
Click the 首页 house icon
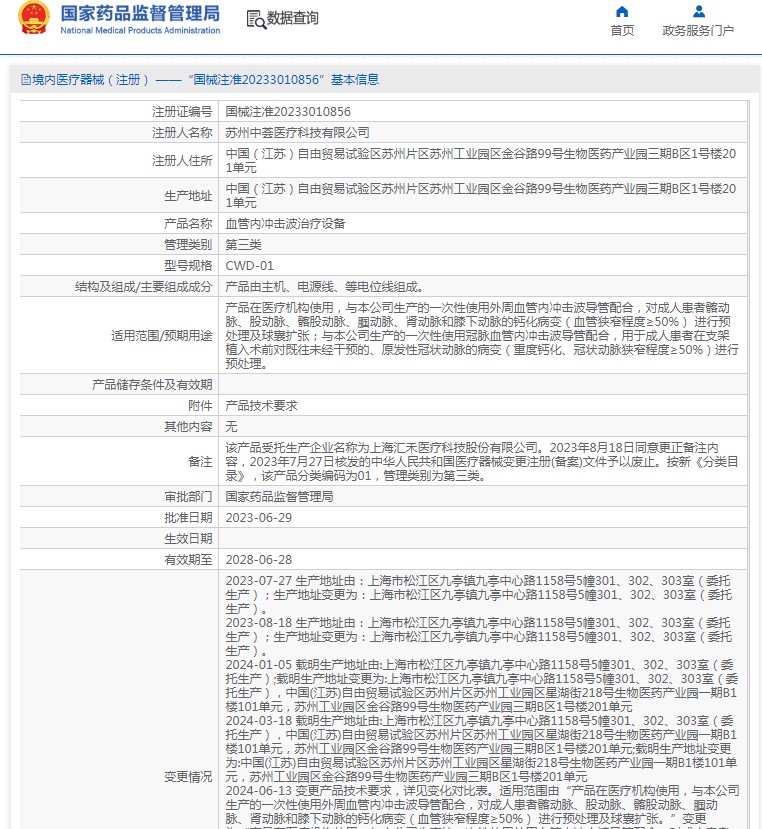coord(622,12)
